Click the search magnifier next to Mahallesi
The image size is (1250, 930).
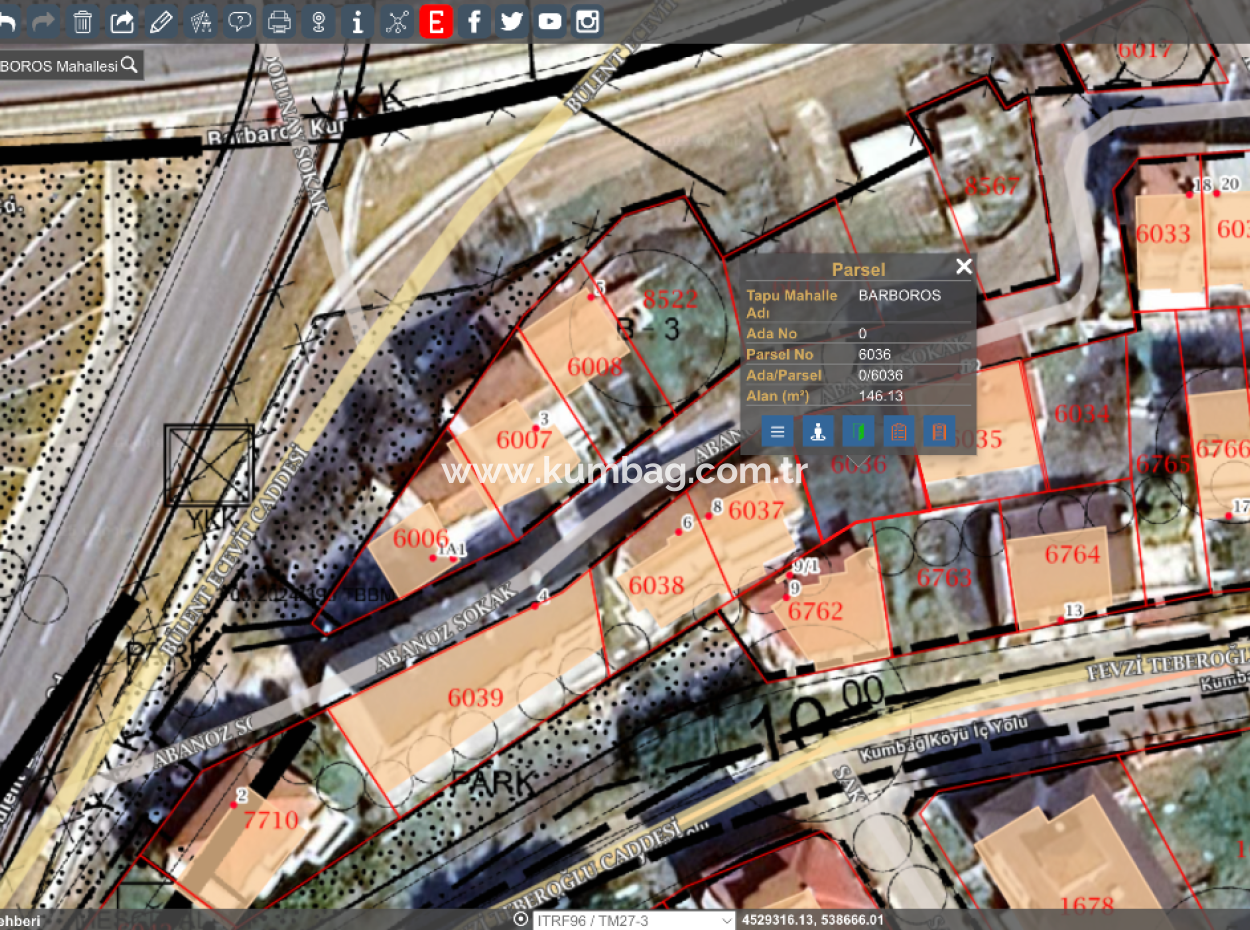[x=129, y=66]
